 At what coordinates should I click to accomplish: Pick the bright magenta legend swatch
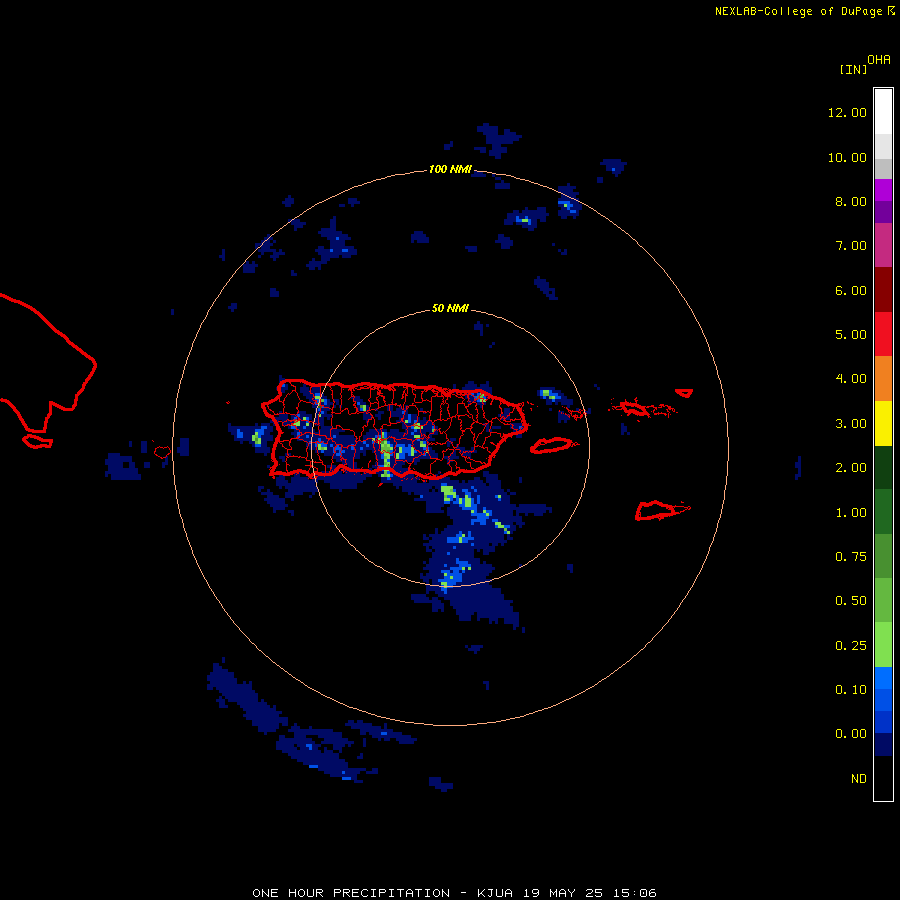pos(883,190)
